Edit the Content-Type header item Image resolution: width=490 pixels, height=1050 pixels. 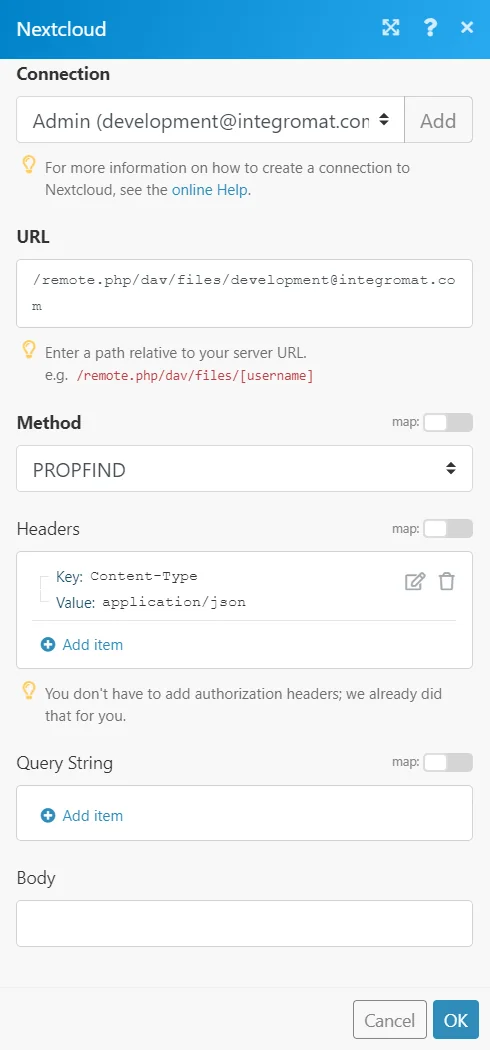coord(415,581)
